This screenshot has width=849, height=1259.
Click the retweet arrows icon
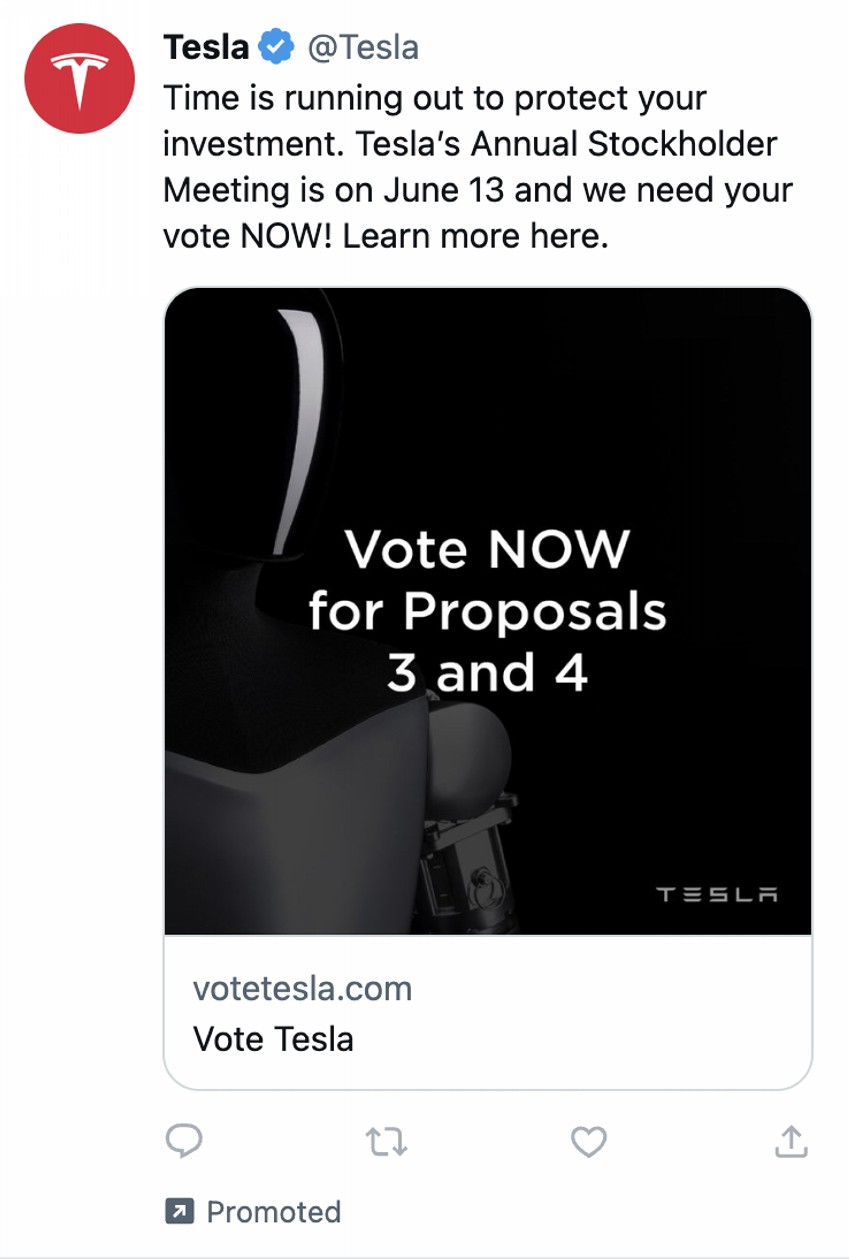coord(385,1141)
